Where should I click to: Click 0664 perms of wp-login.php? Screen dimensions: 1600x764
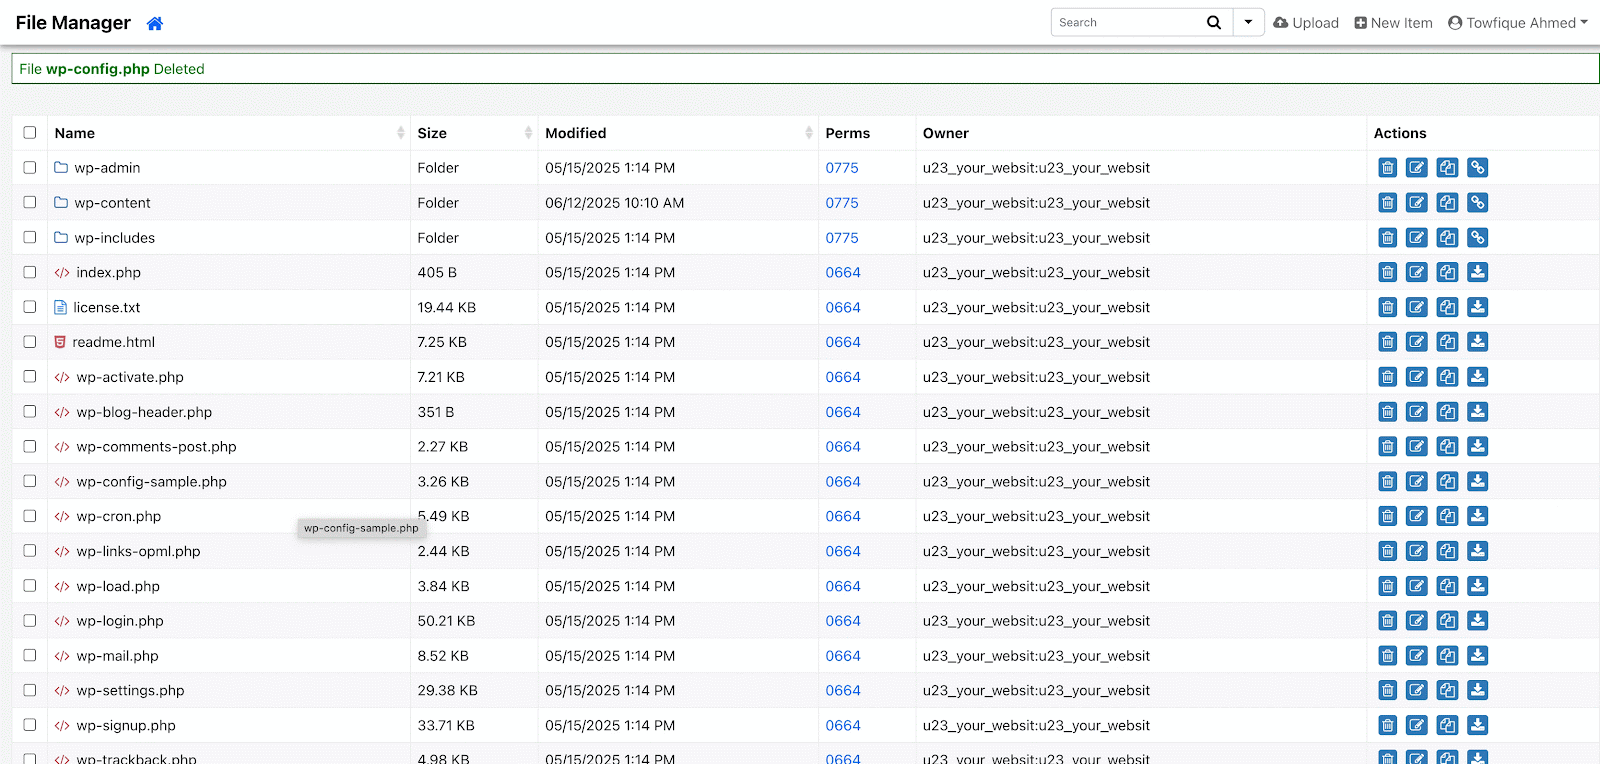843,621
